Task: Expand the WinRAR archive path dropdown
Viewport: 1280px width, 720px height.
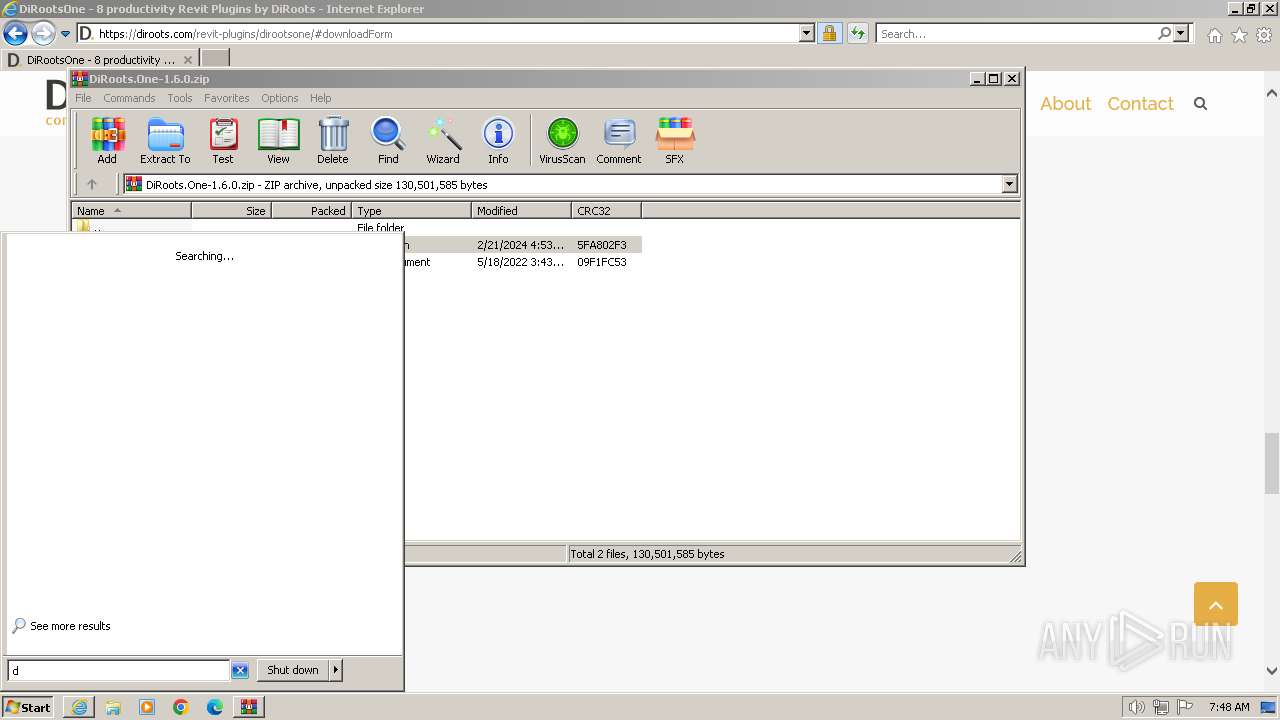Action: point(1009,184)
